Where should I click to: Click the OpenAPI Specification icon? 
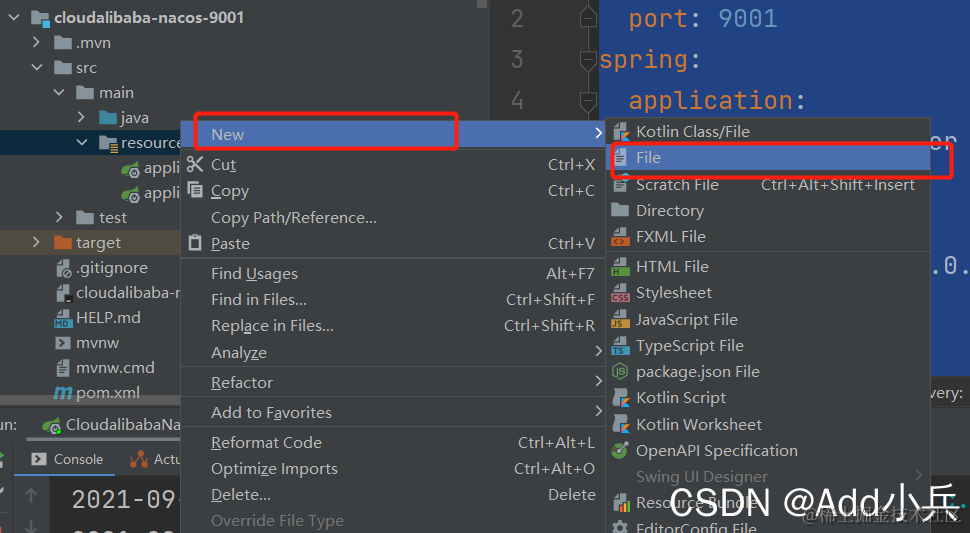620,450
